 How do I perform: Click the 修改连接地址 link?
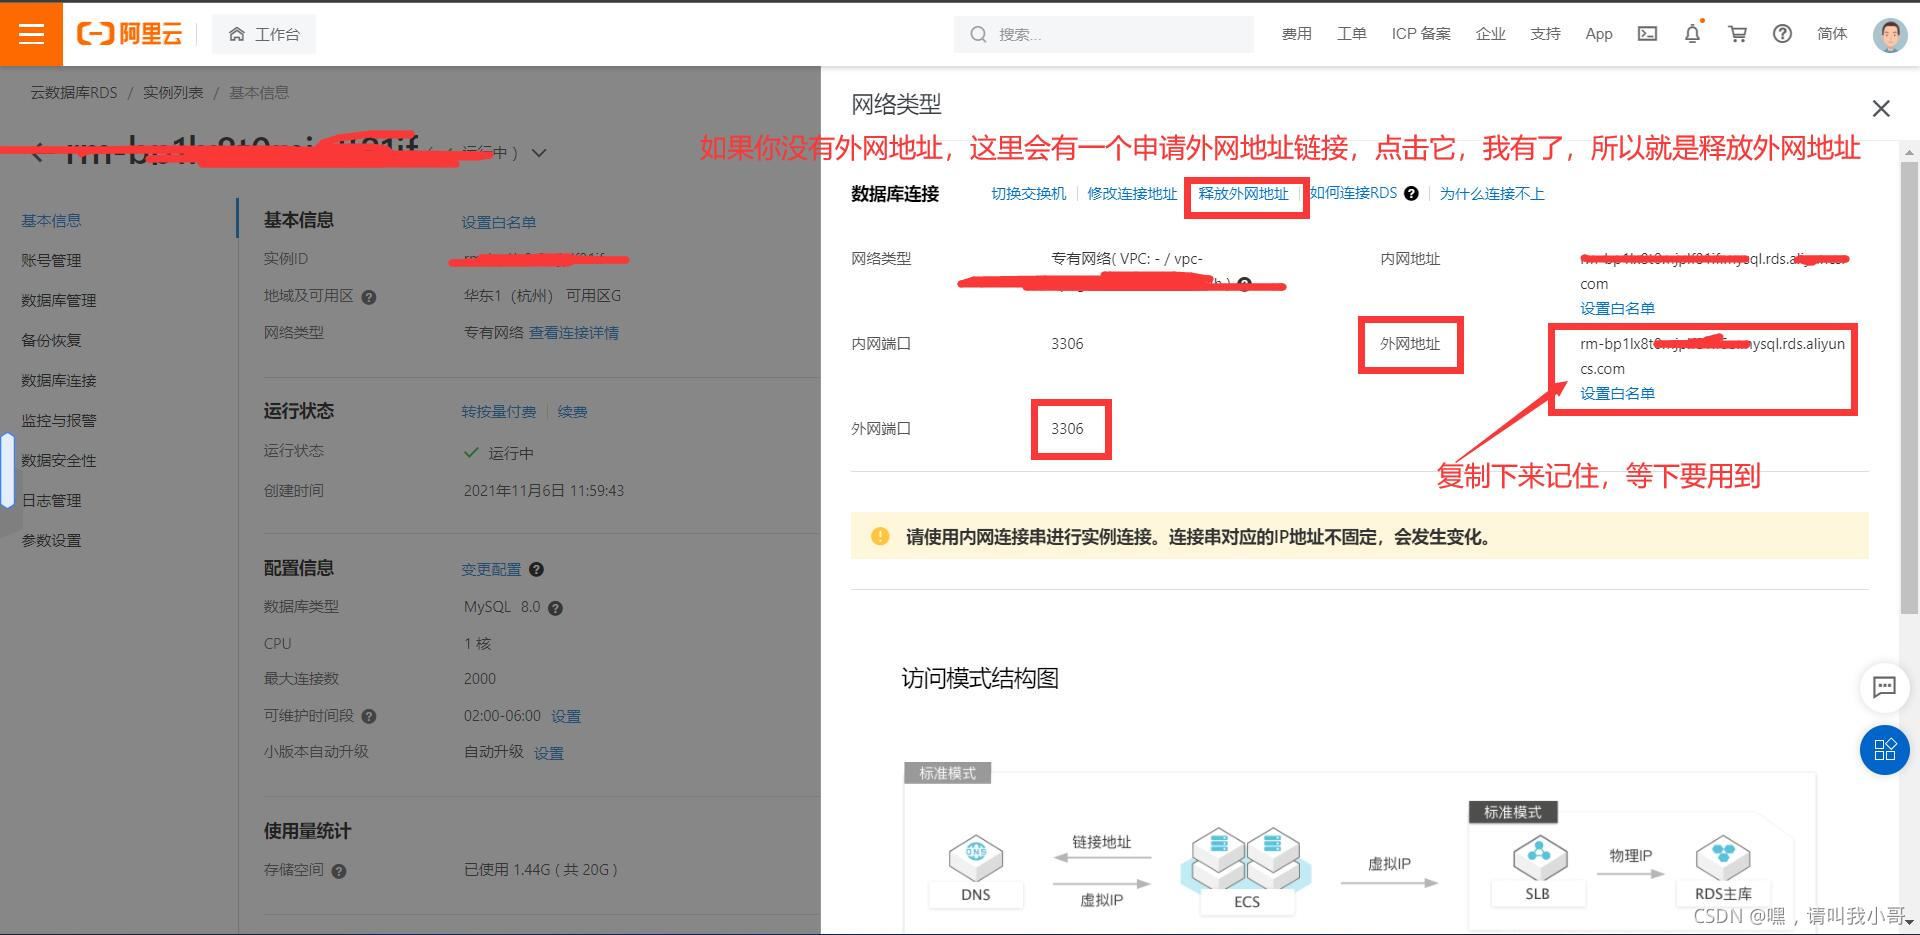pyautogui.click(x=1132, y=194)
